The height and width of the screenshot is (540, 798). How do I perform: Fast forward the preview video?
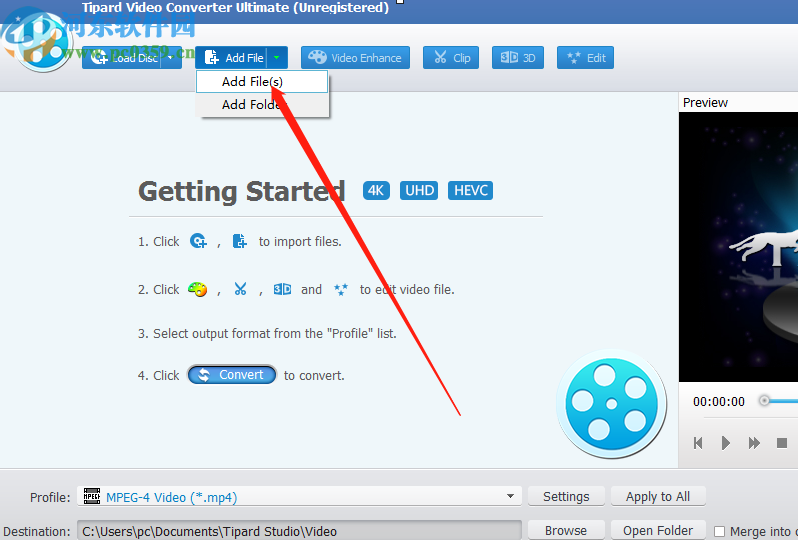pos(754,443)
